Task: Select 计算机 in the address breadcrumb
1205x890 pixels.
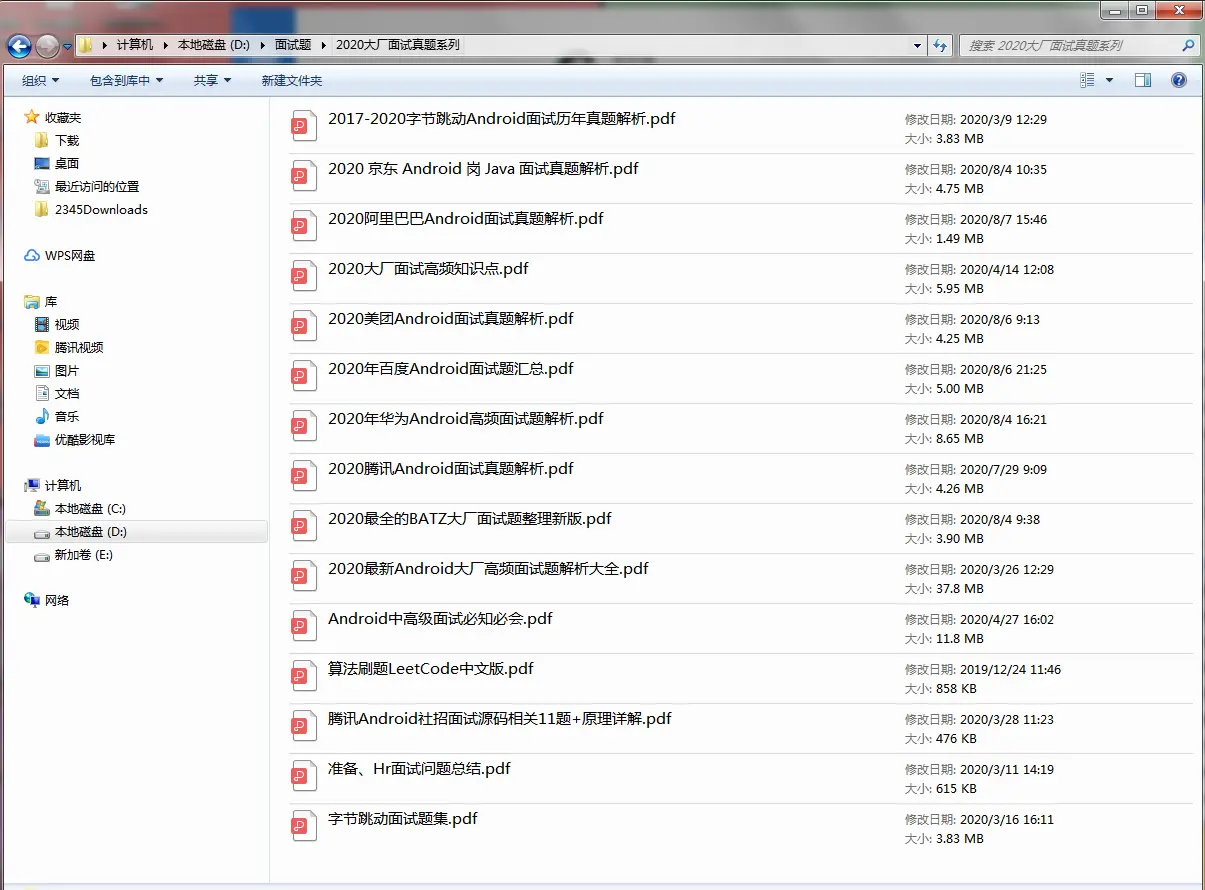Action: coord(135,45)
